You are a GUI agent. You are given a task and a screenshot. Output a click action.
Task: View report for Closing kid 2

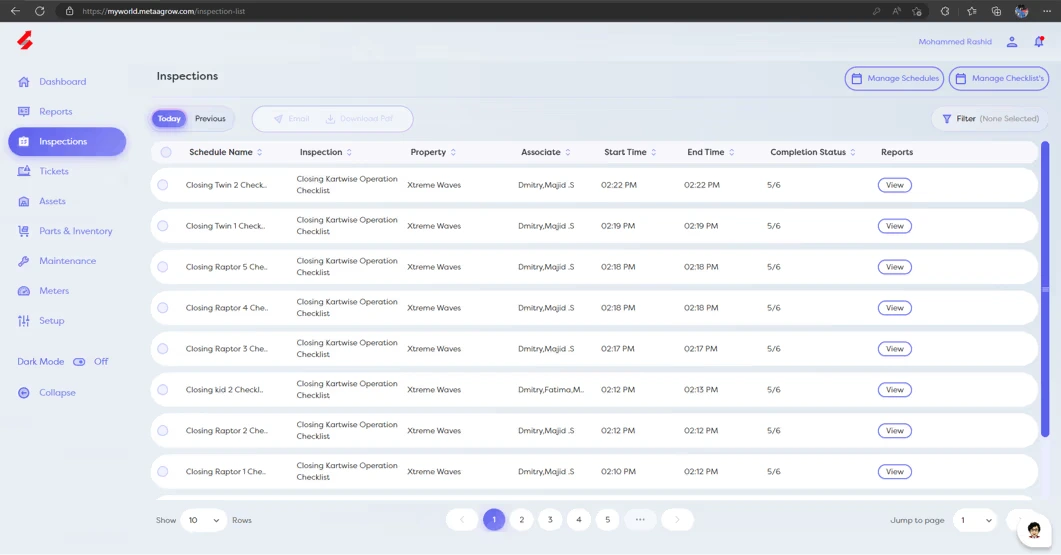[x=895, y=390]
